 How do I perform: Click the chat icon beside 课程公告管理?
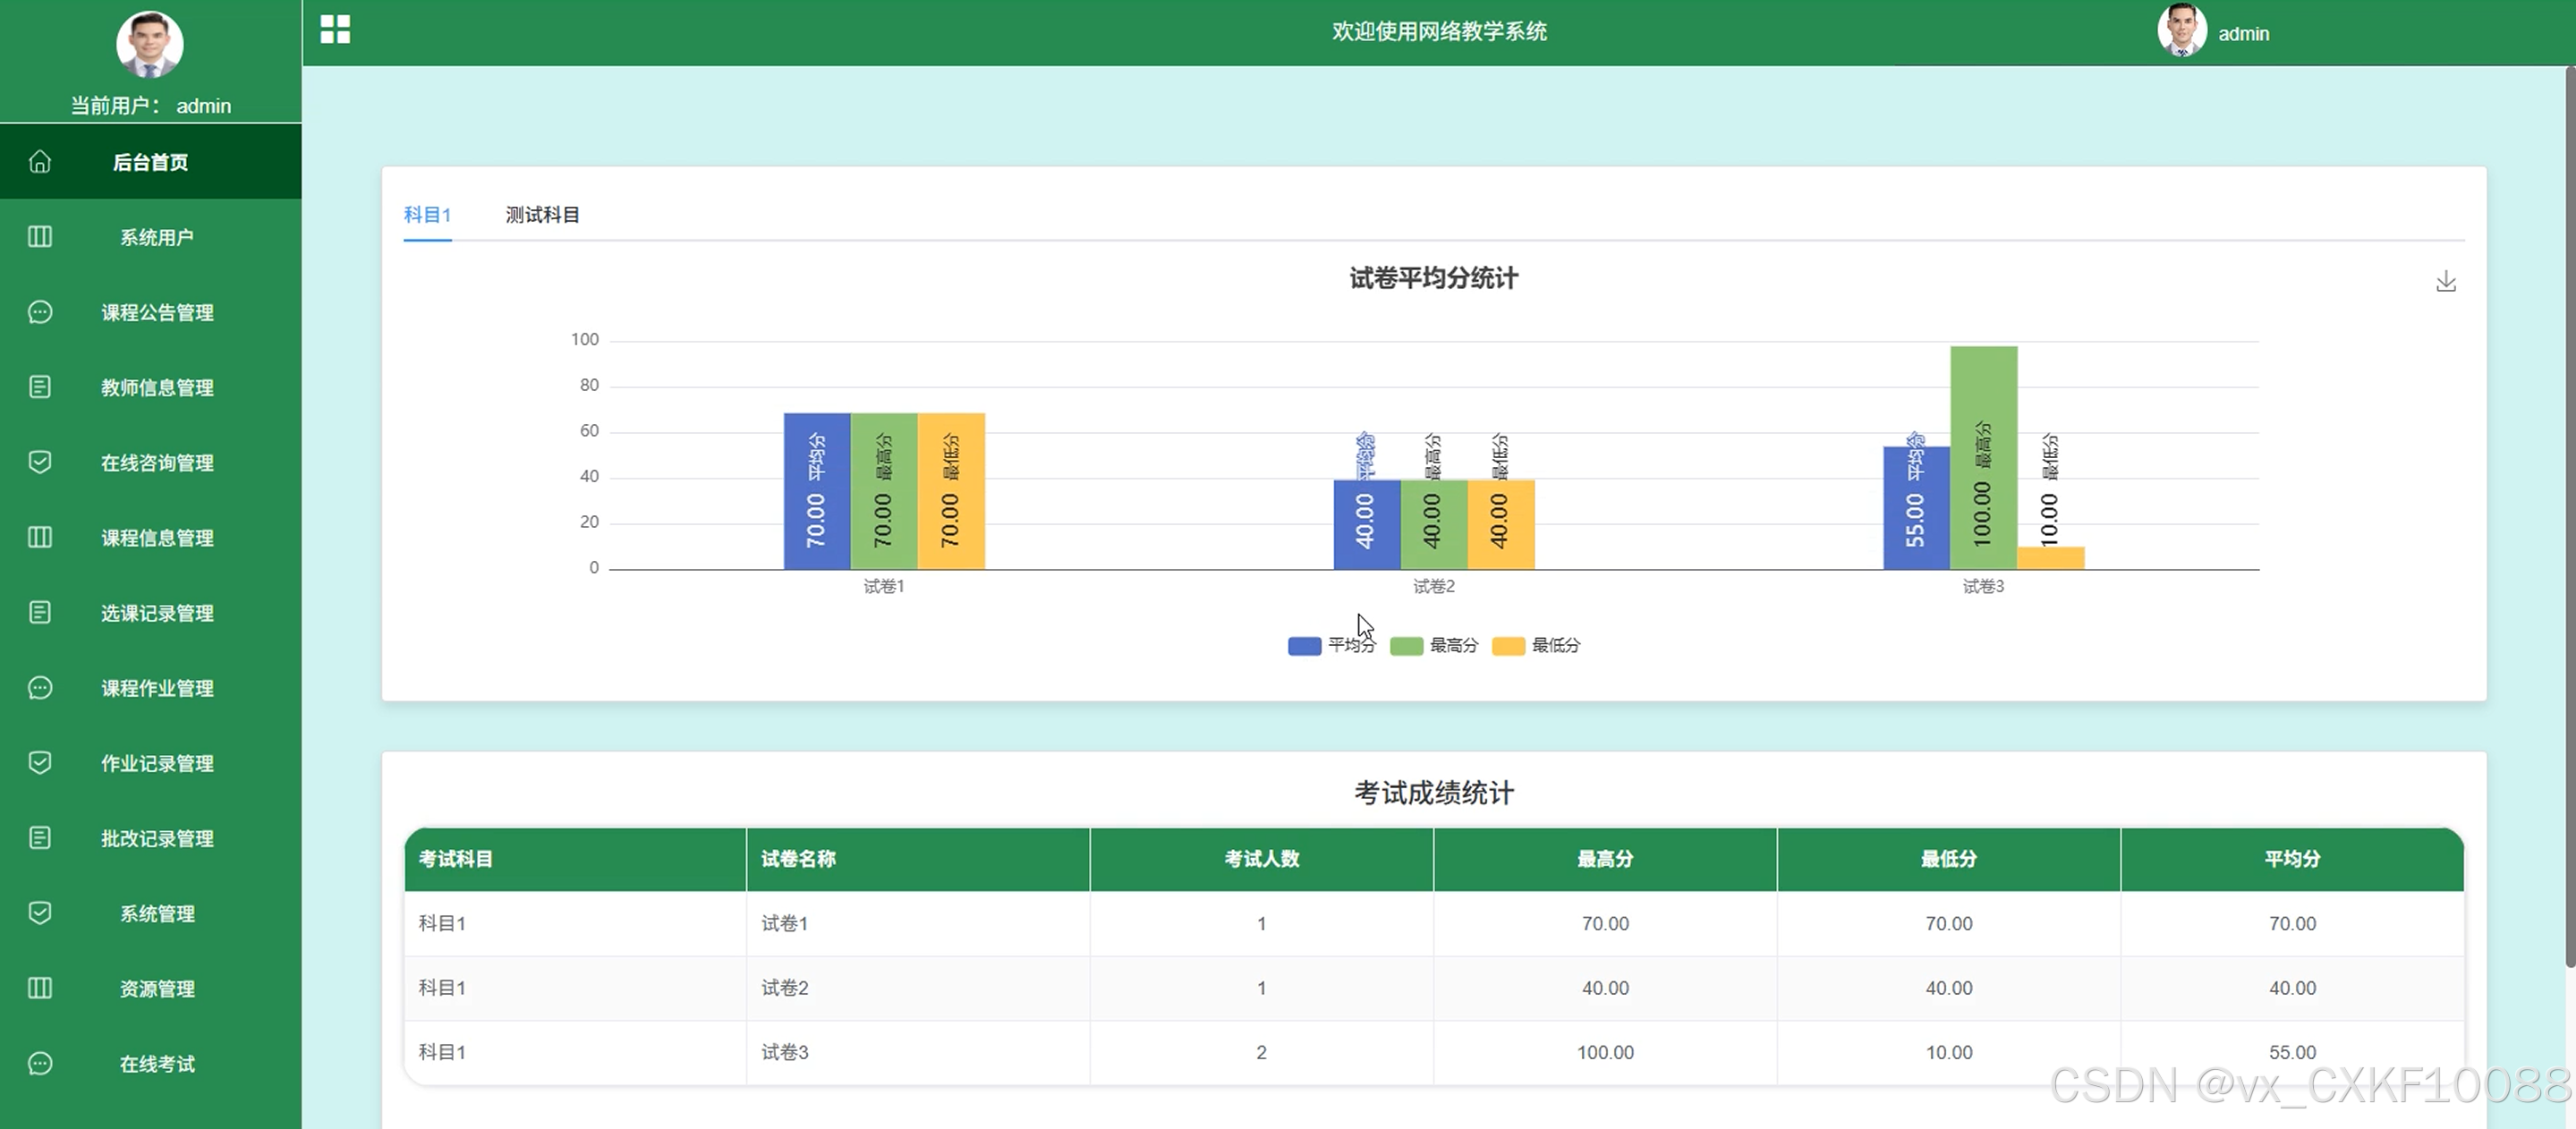(x=40, y=312)
